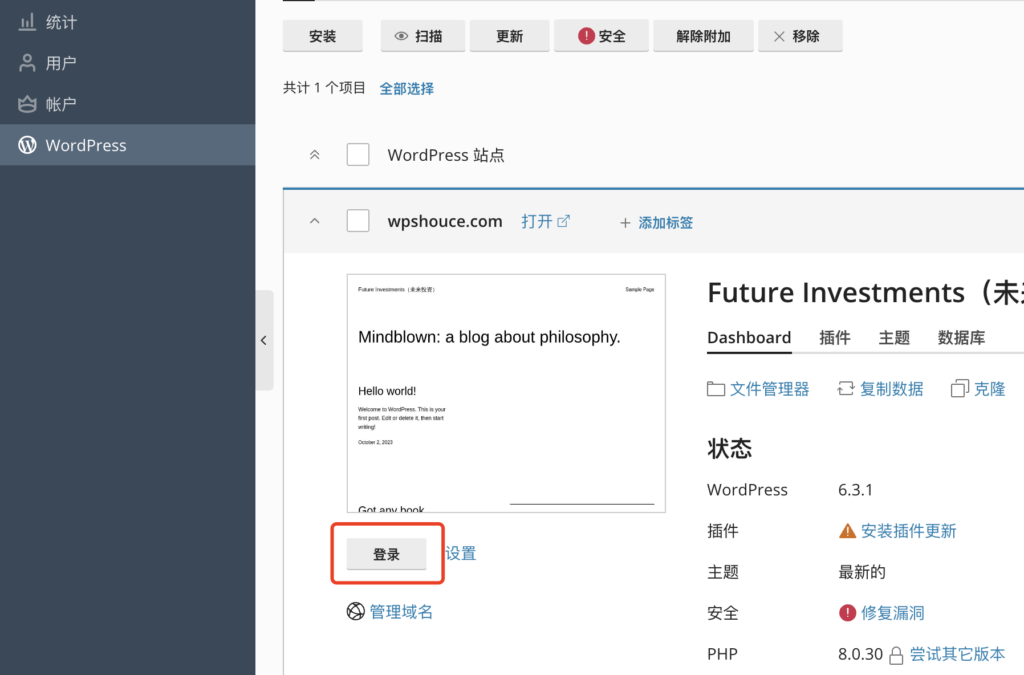
Task: Open the WordPress sidebar icon
Action: point(27,145)
